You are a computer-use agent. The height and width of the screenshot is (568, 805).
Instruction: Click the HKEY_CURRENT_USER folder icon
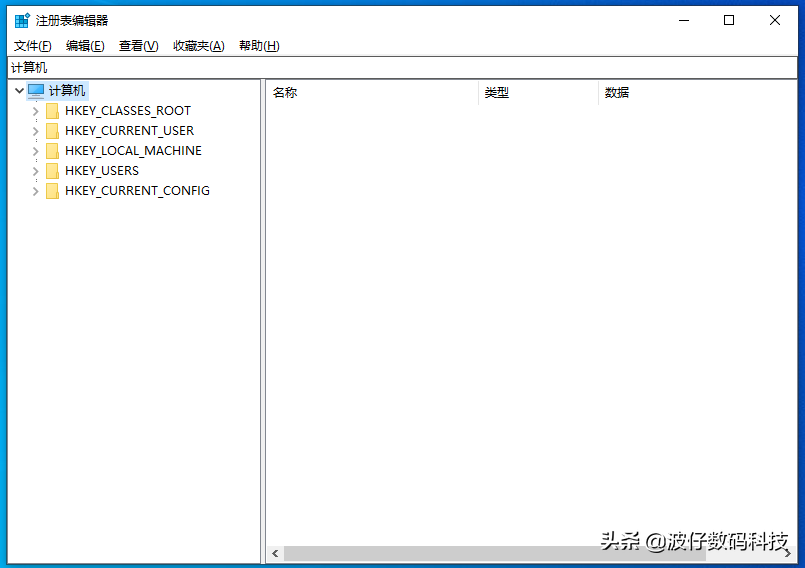point(52,131)
